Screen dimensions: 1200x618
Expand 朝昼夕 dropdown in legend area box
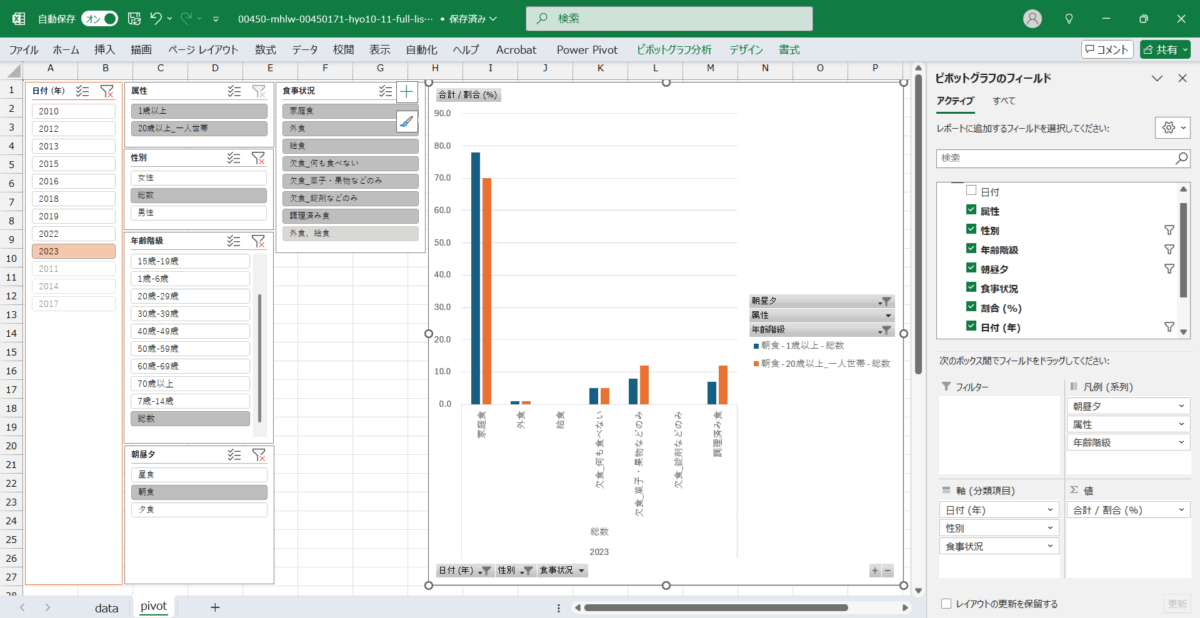point(1182,406)
